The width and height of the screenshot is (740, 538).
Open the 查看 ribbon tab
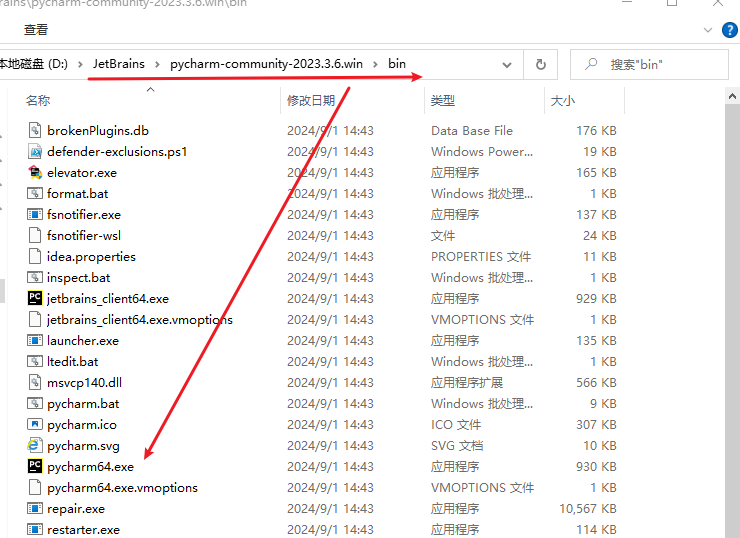(36, 30)
